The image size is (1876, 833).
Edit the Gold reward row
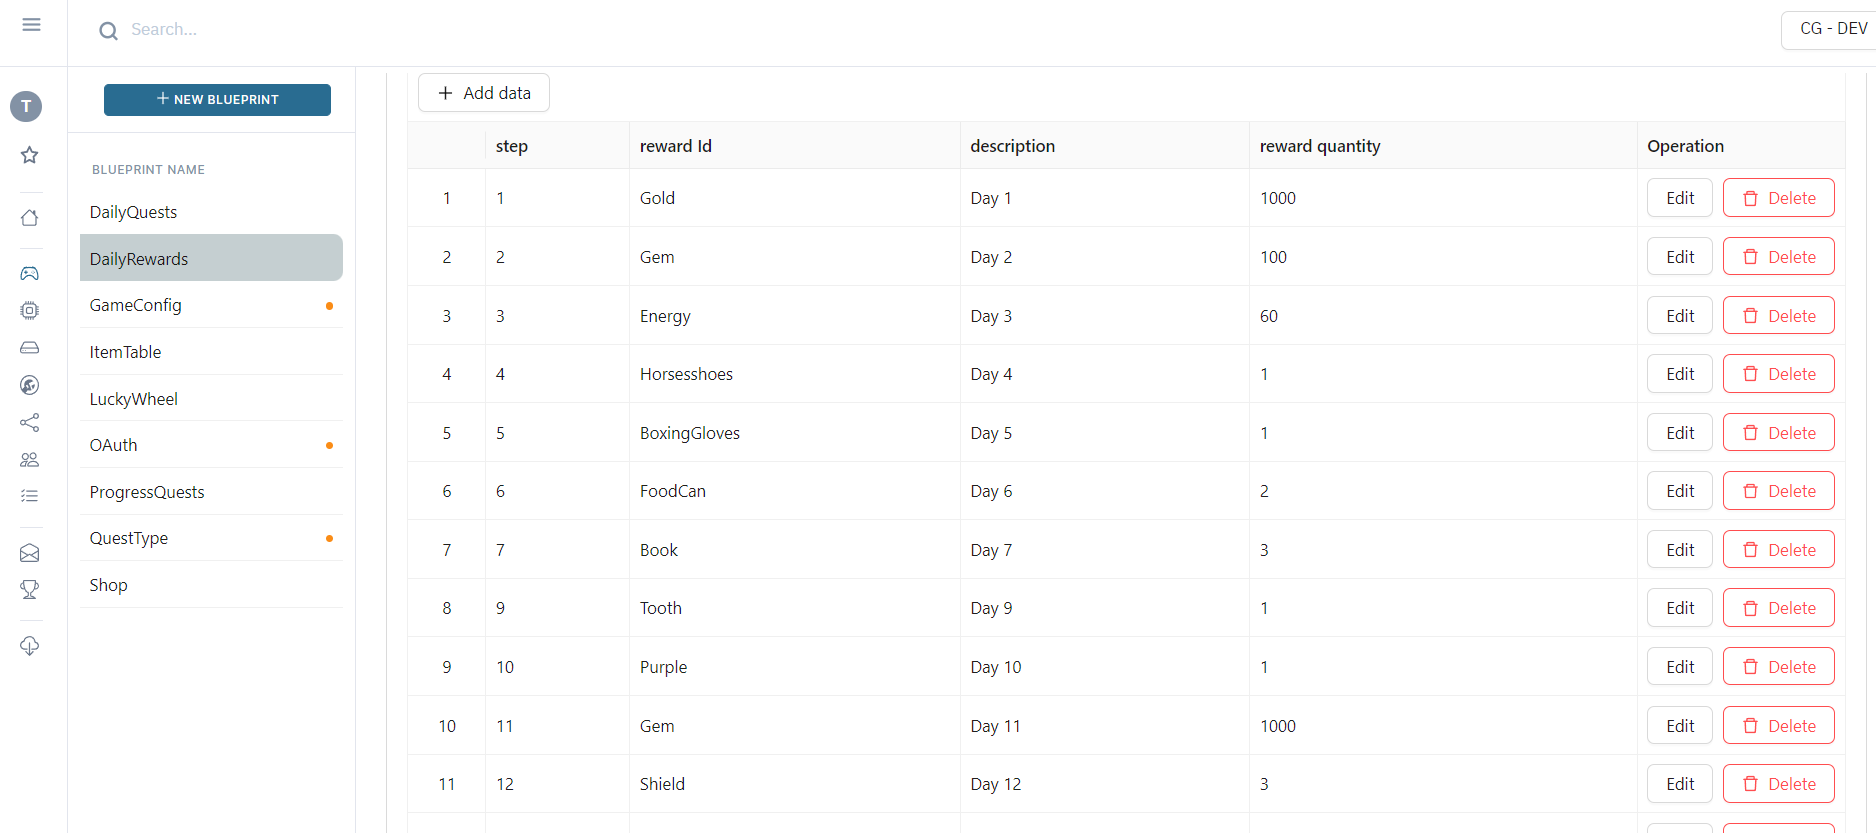[x=1680, y=198]
